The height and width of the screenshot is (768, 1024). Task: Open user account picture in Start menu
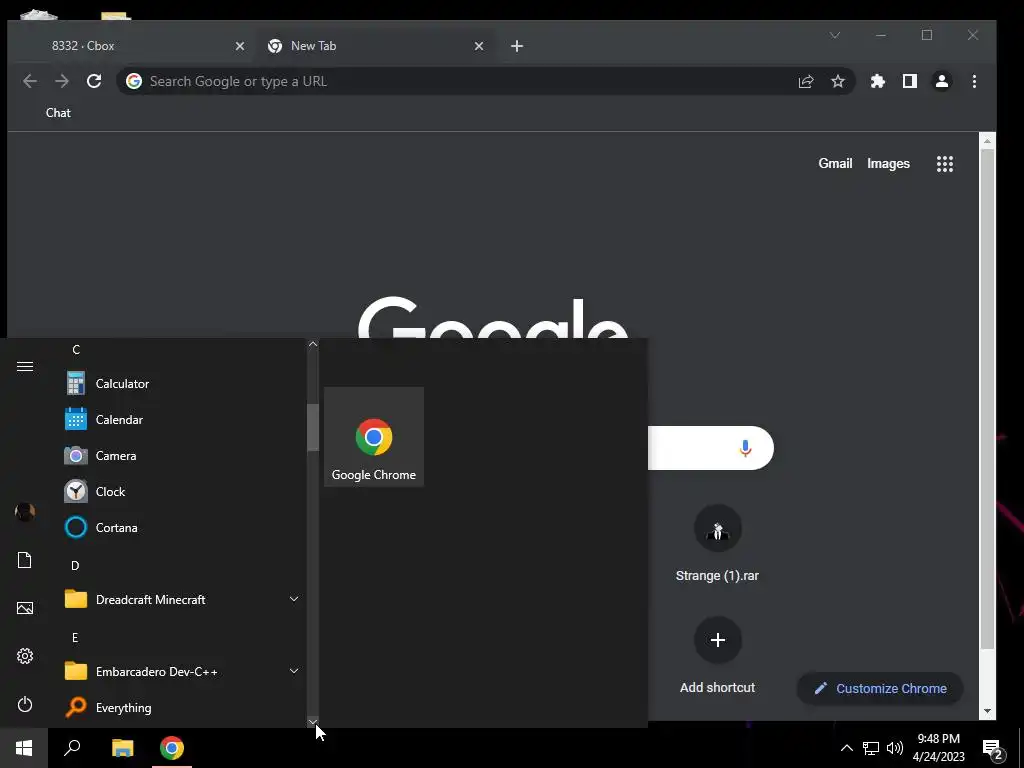pyautogui.click(x=25, y=511)
